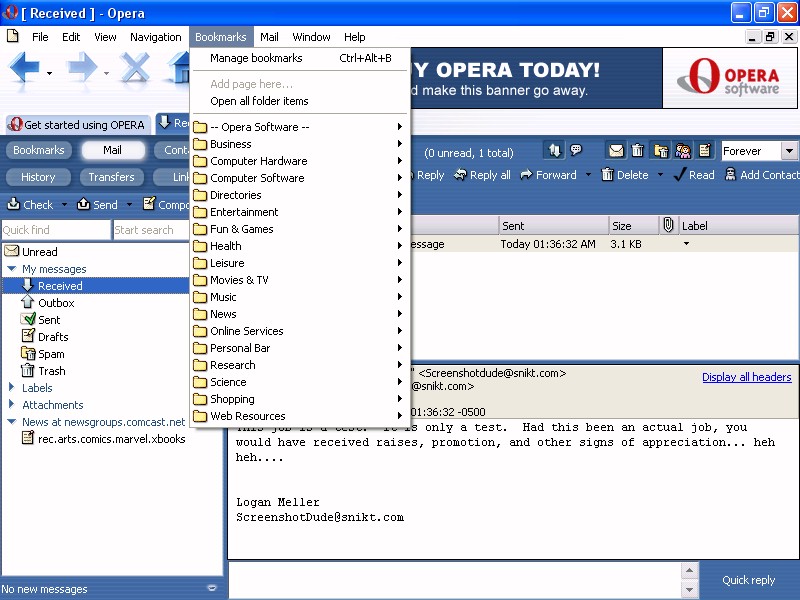Switch to the History panel tab
Viewport: 800px width, 600px height.
(38, 177)
